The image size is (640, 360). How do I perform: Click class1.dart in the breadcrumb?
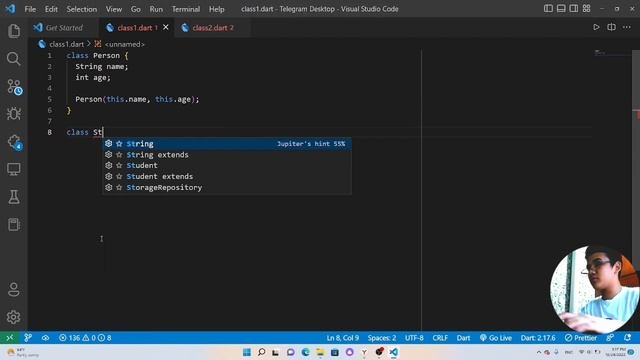(66, 44)
